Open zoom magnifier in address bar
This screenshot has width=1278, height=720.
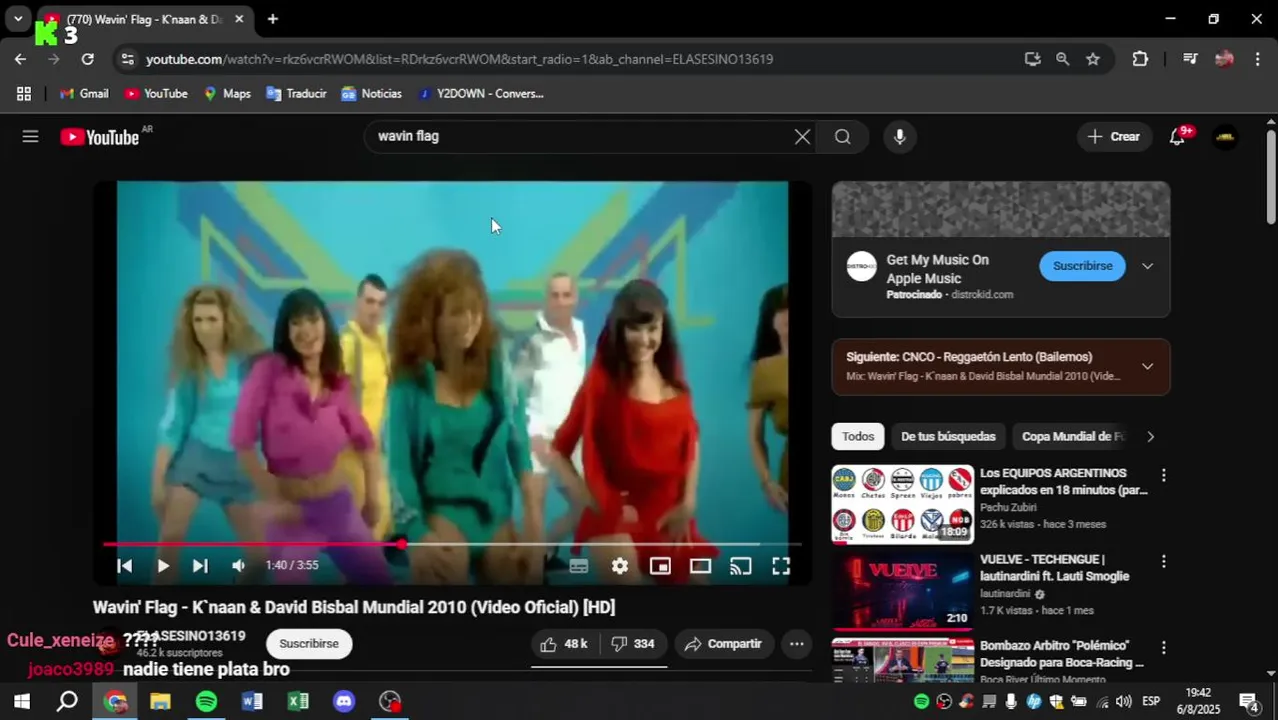1062,59
